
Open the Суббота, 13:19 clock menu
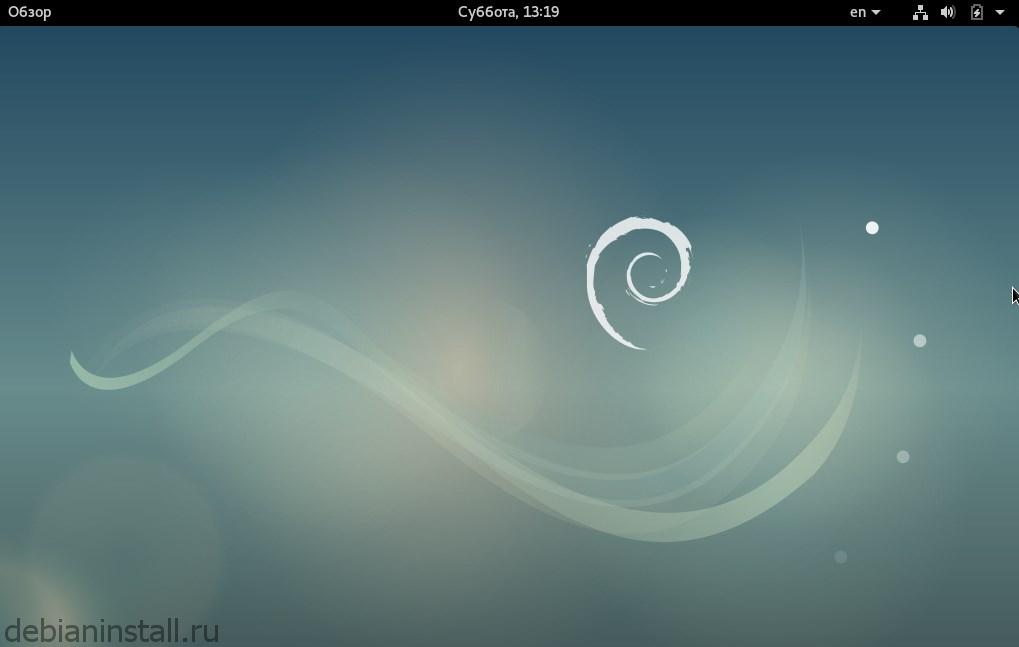click(x=508, y=12)
